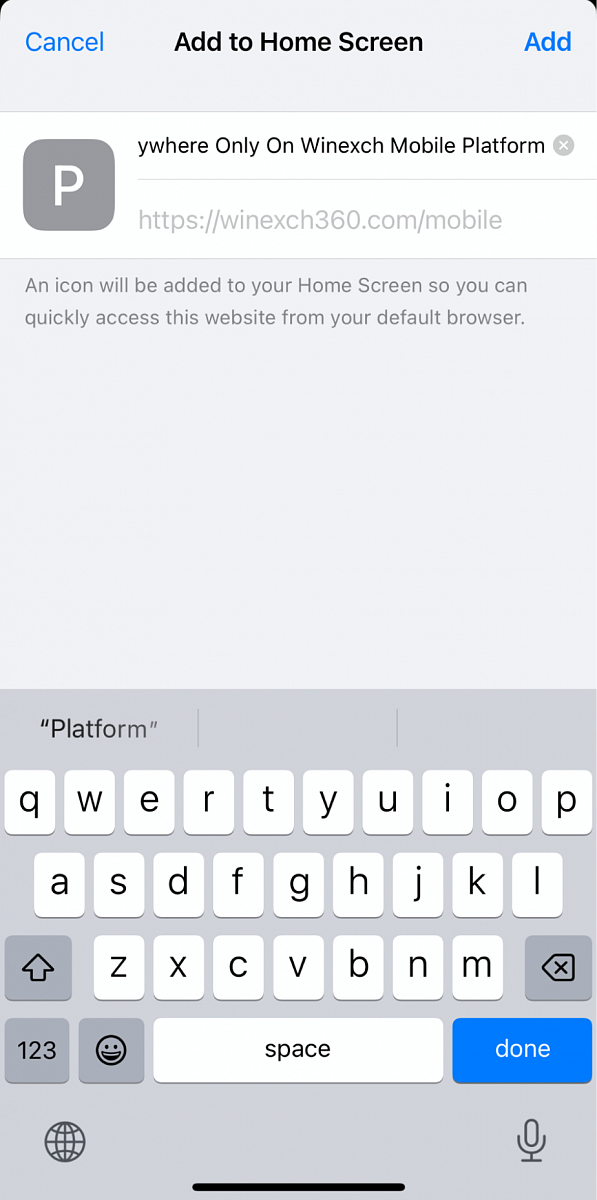
Task: Add the shortcut to Home Screen
Action: pos(548,42)
